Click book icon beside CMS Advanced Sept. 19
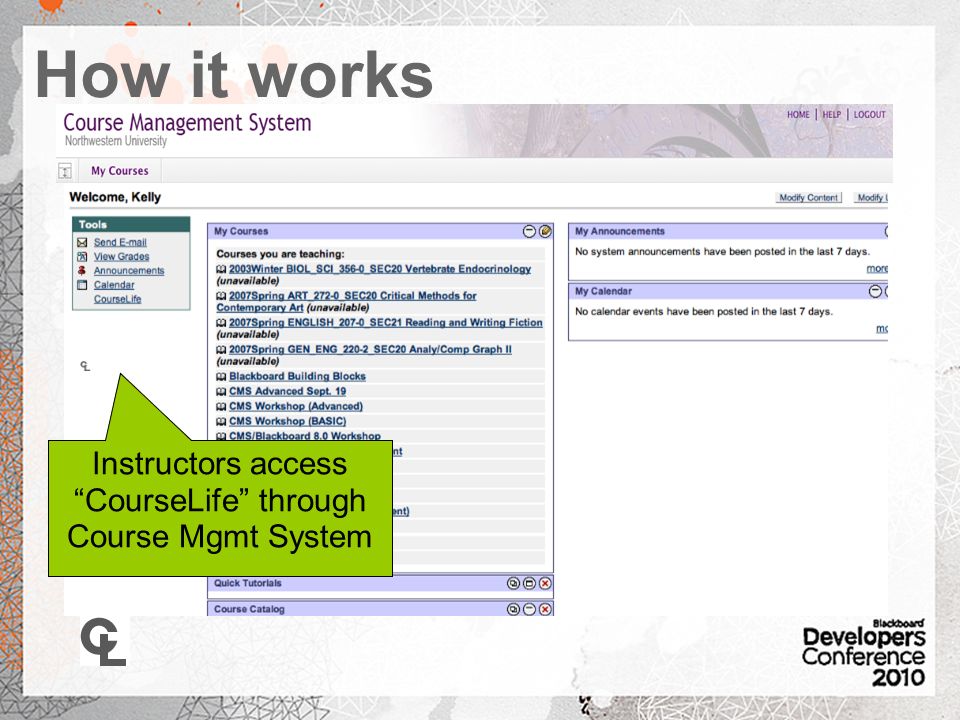Screen dimensions: 960x720 (222, 392)
